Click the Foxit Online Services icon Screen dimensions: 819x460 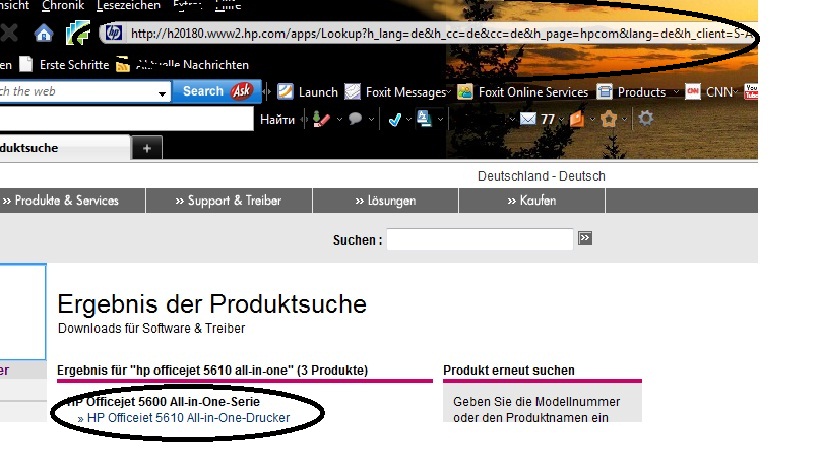coord(465,92)
